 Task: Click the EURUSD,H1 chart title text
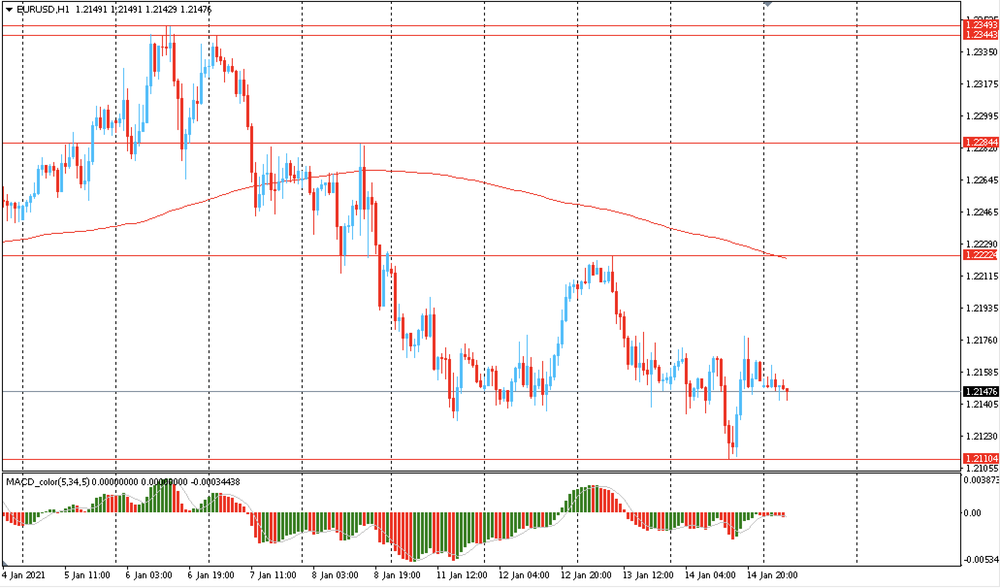pyautogui.click(x=43, y=10)
